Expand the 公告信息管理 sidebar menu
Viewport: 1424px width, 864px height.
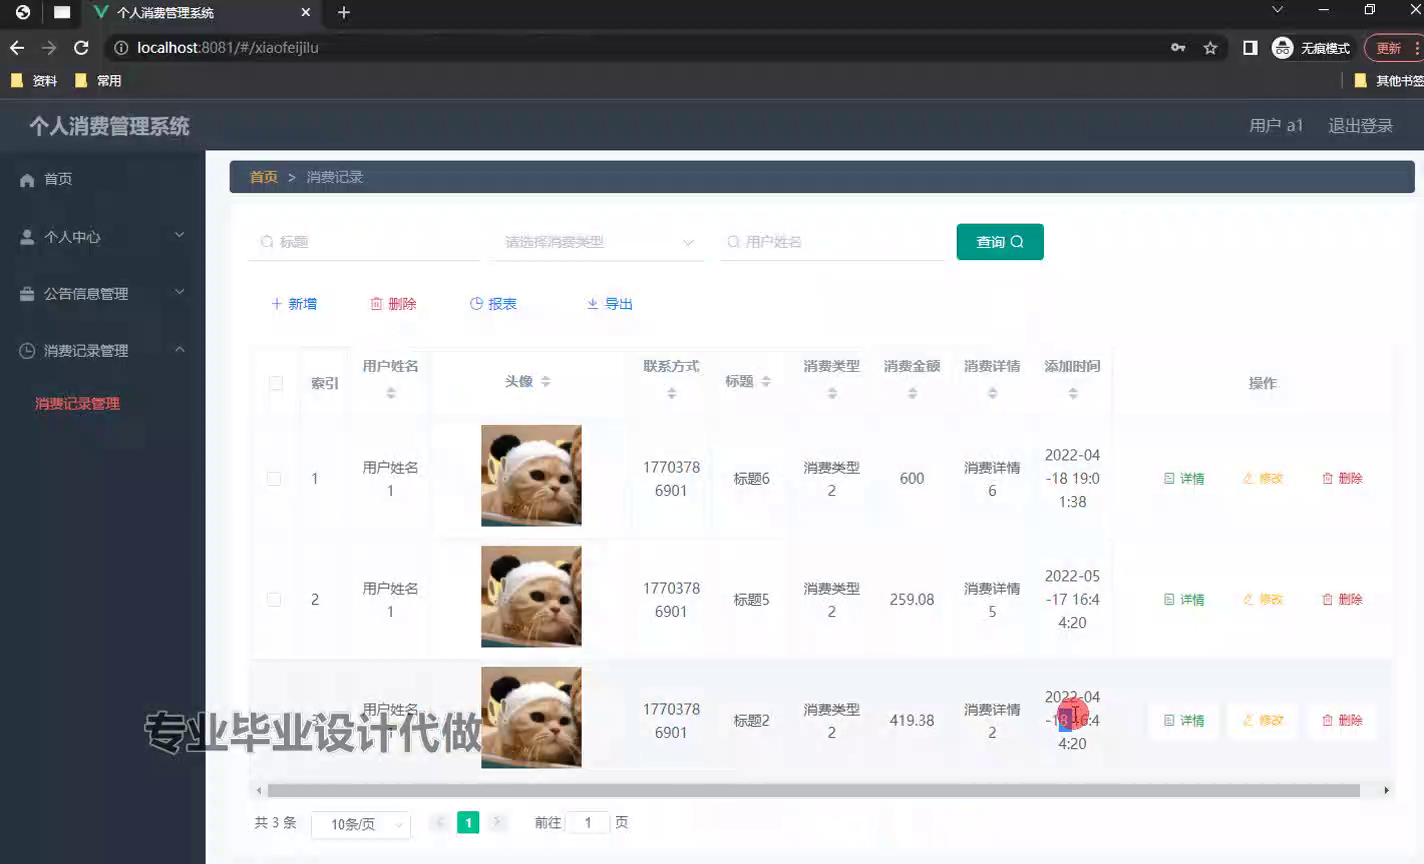tap(103, 294)
